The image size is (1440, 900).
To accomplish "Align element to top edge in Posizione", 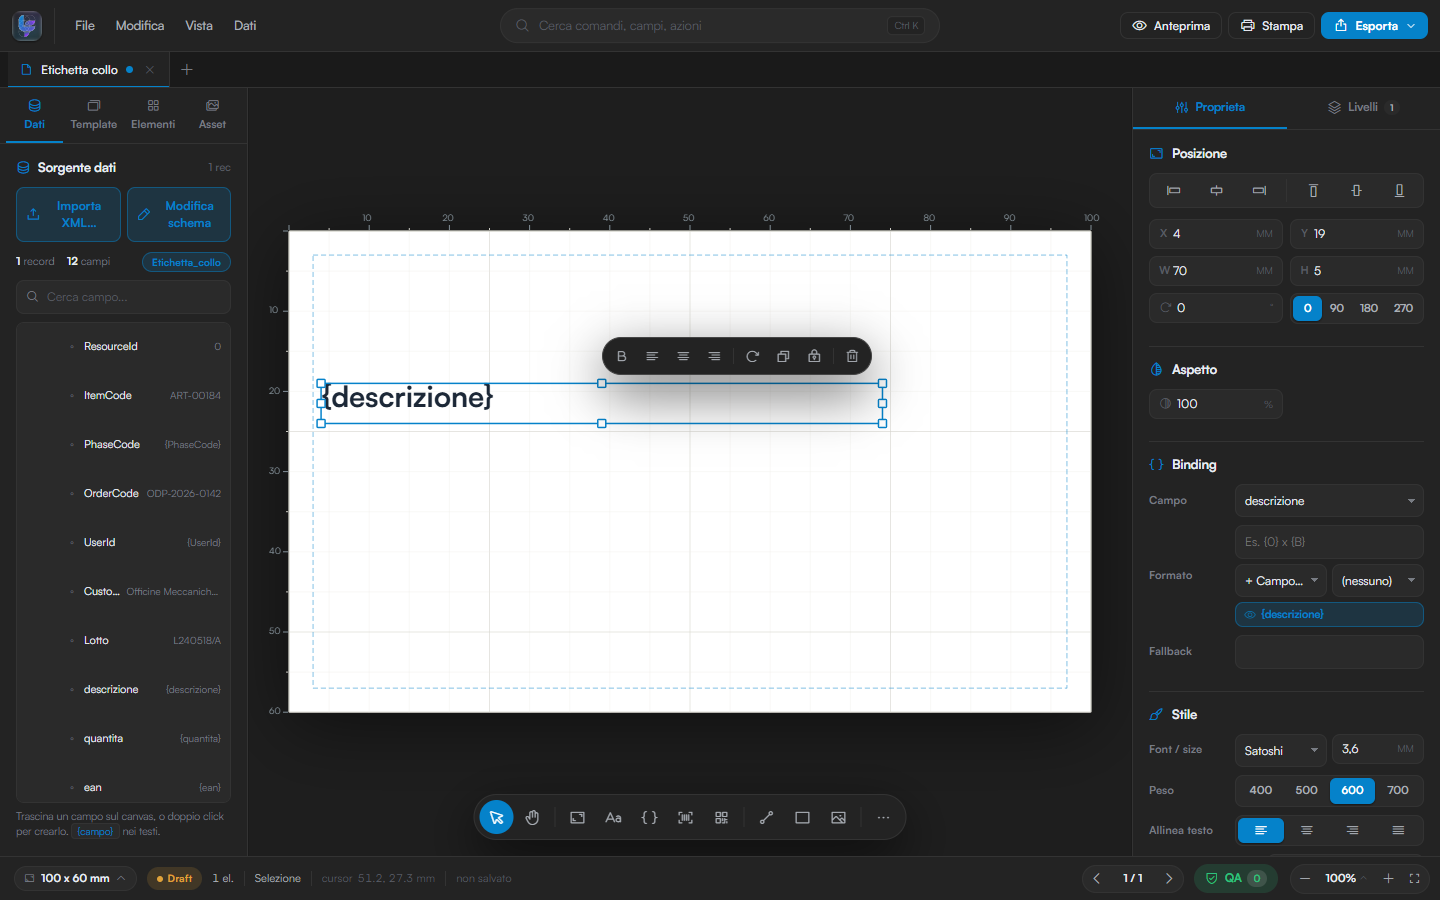I will click(x=1313, y=190).
